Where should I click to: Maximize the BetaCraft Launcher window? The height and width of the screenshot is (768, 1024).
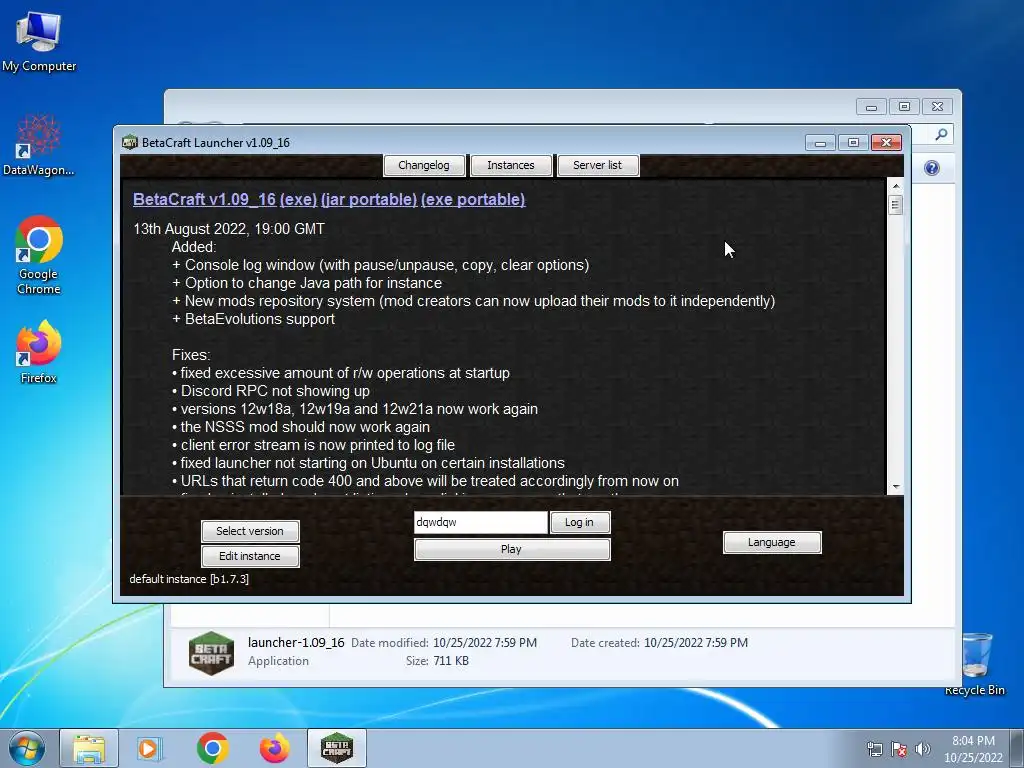point(853,142)
